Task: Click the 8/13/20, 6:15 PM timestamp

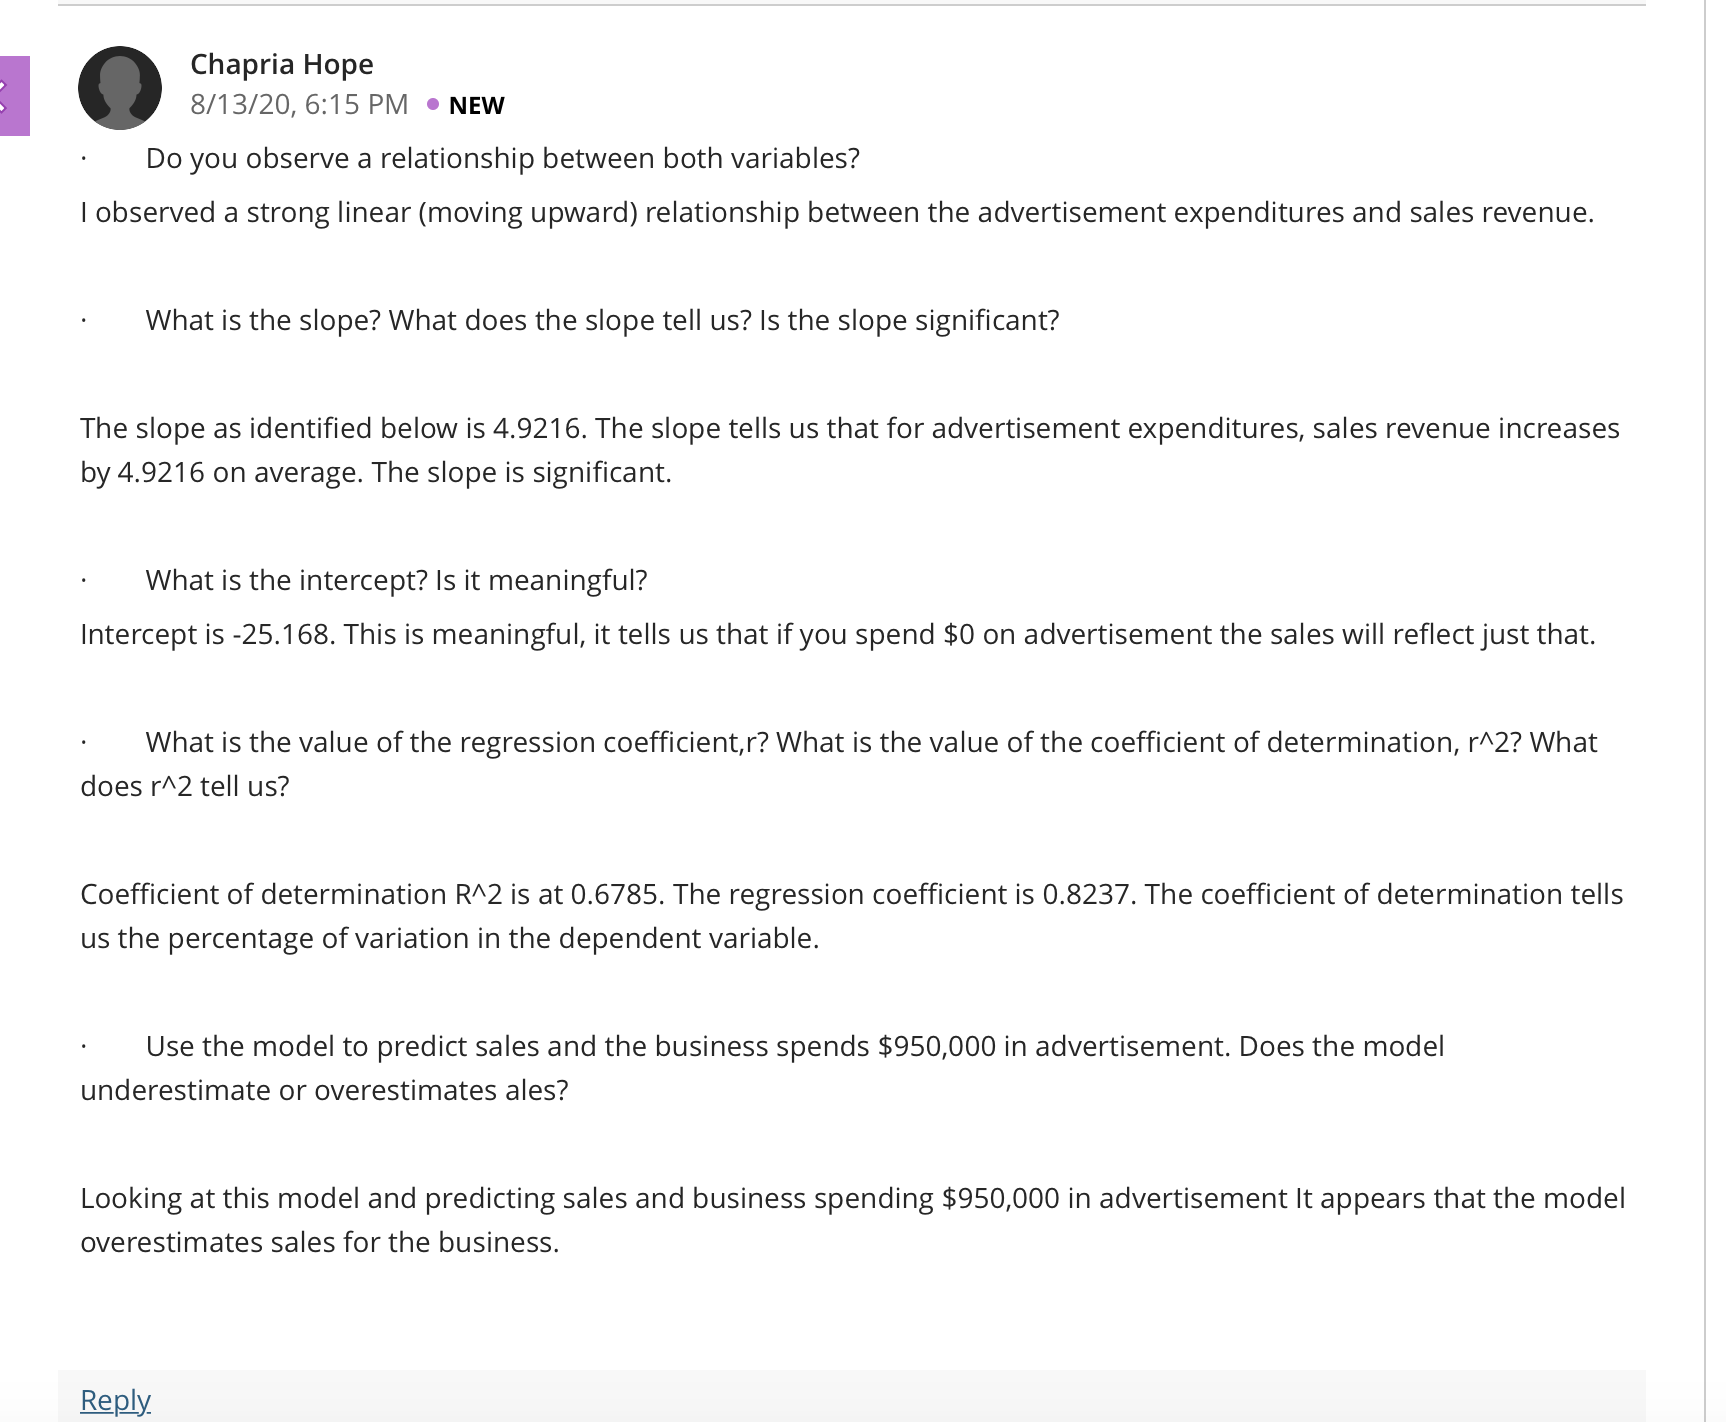Action: (299, 104)
